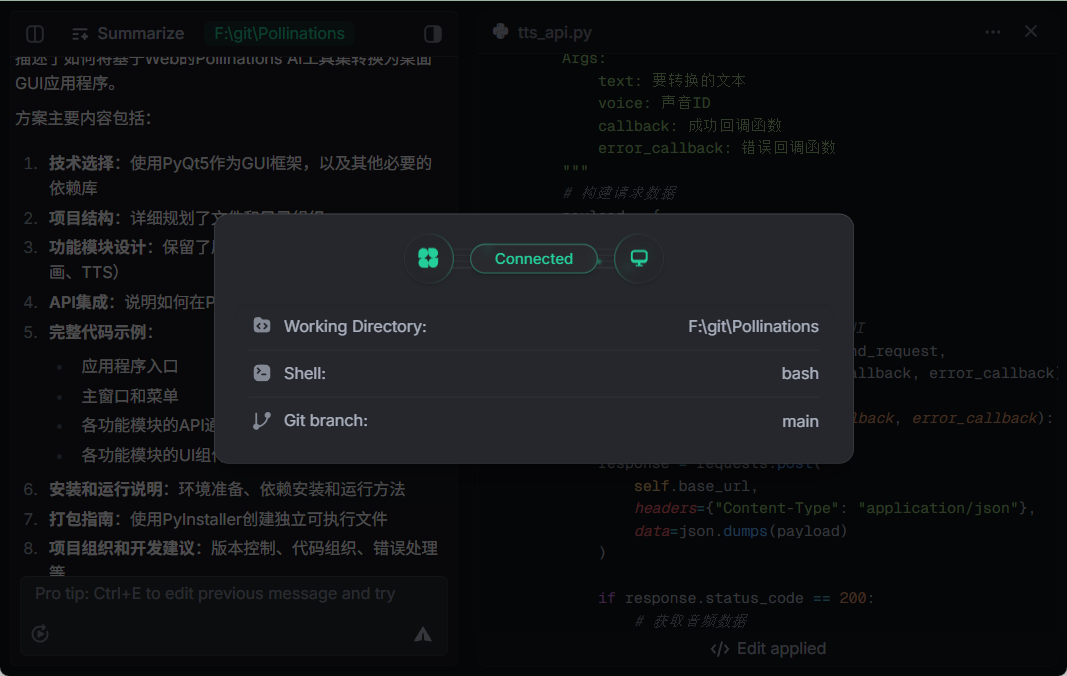Image resolution: width=1067 pixels, height=676 pixels.
Task: Click the Shell terminal icon
Action: pyautogui.click(x=262, y=373)
